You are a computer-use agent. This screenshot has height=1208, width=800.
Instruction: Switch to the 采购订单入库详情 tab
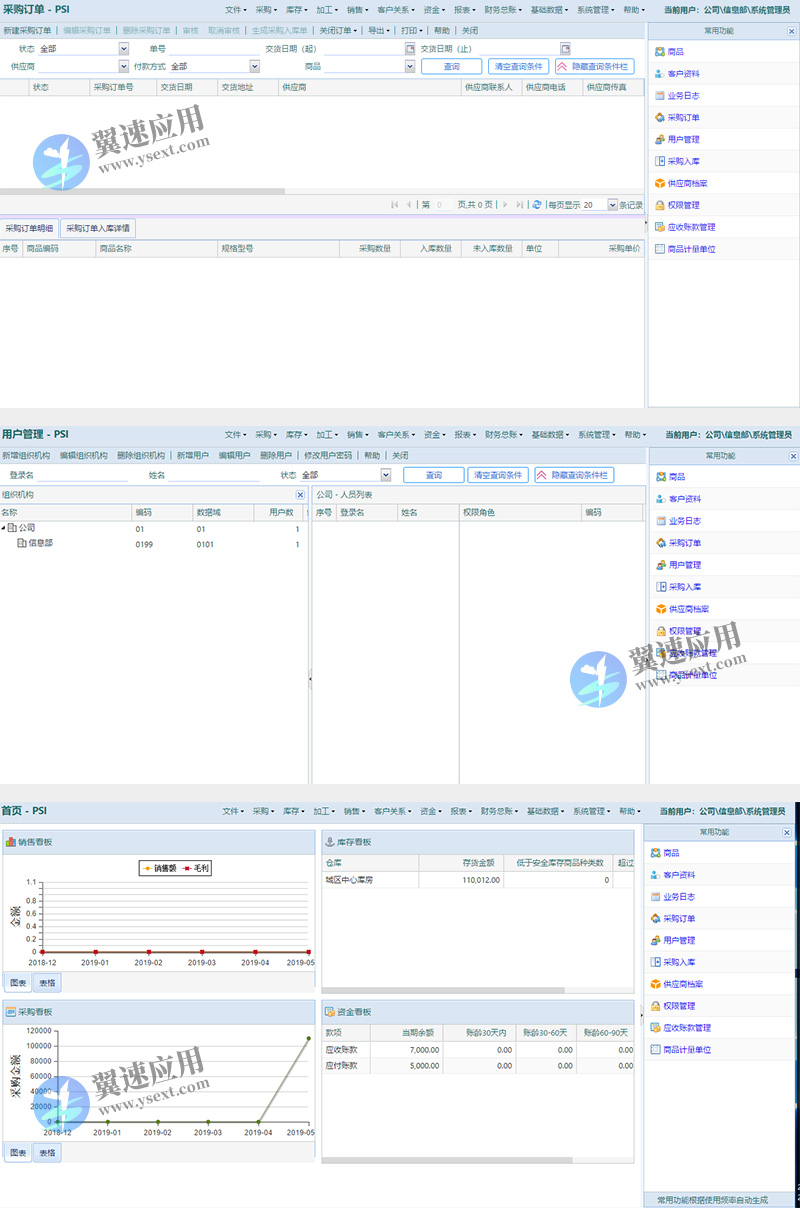coord(97,228)
